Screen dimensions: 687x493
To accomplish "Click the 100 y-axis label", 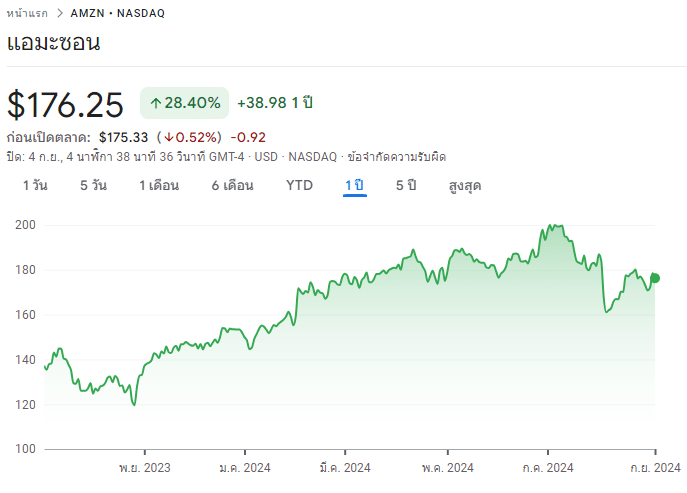I will pyautogui.click(x=25, y=449).
